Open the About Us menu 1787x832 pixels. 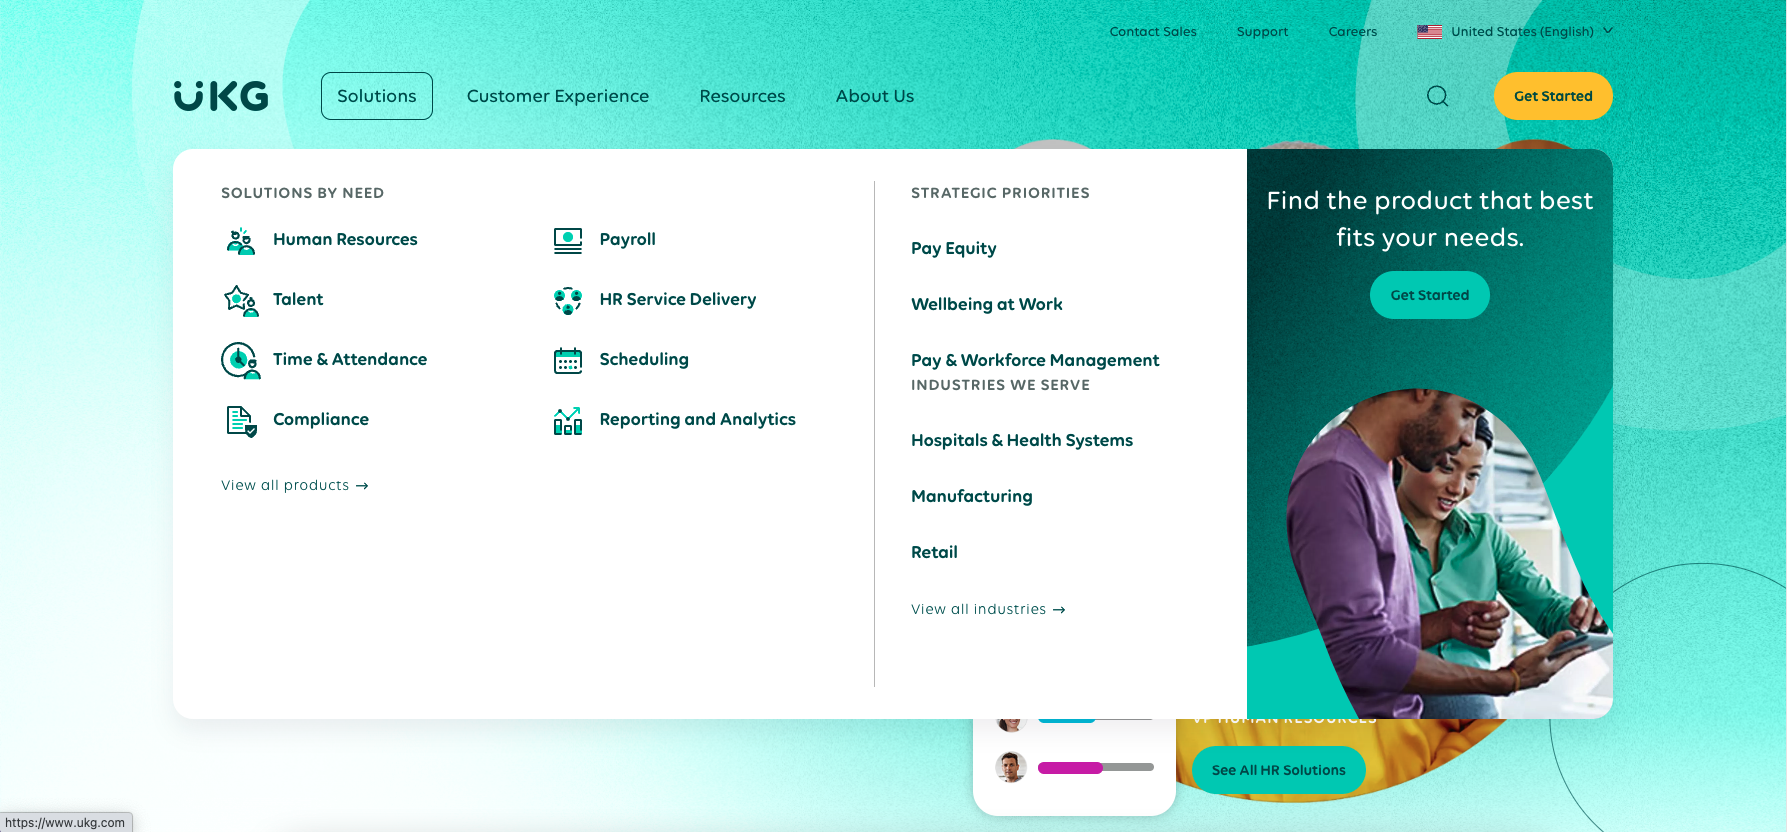tap(874, 96)
